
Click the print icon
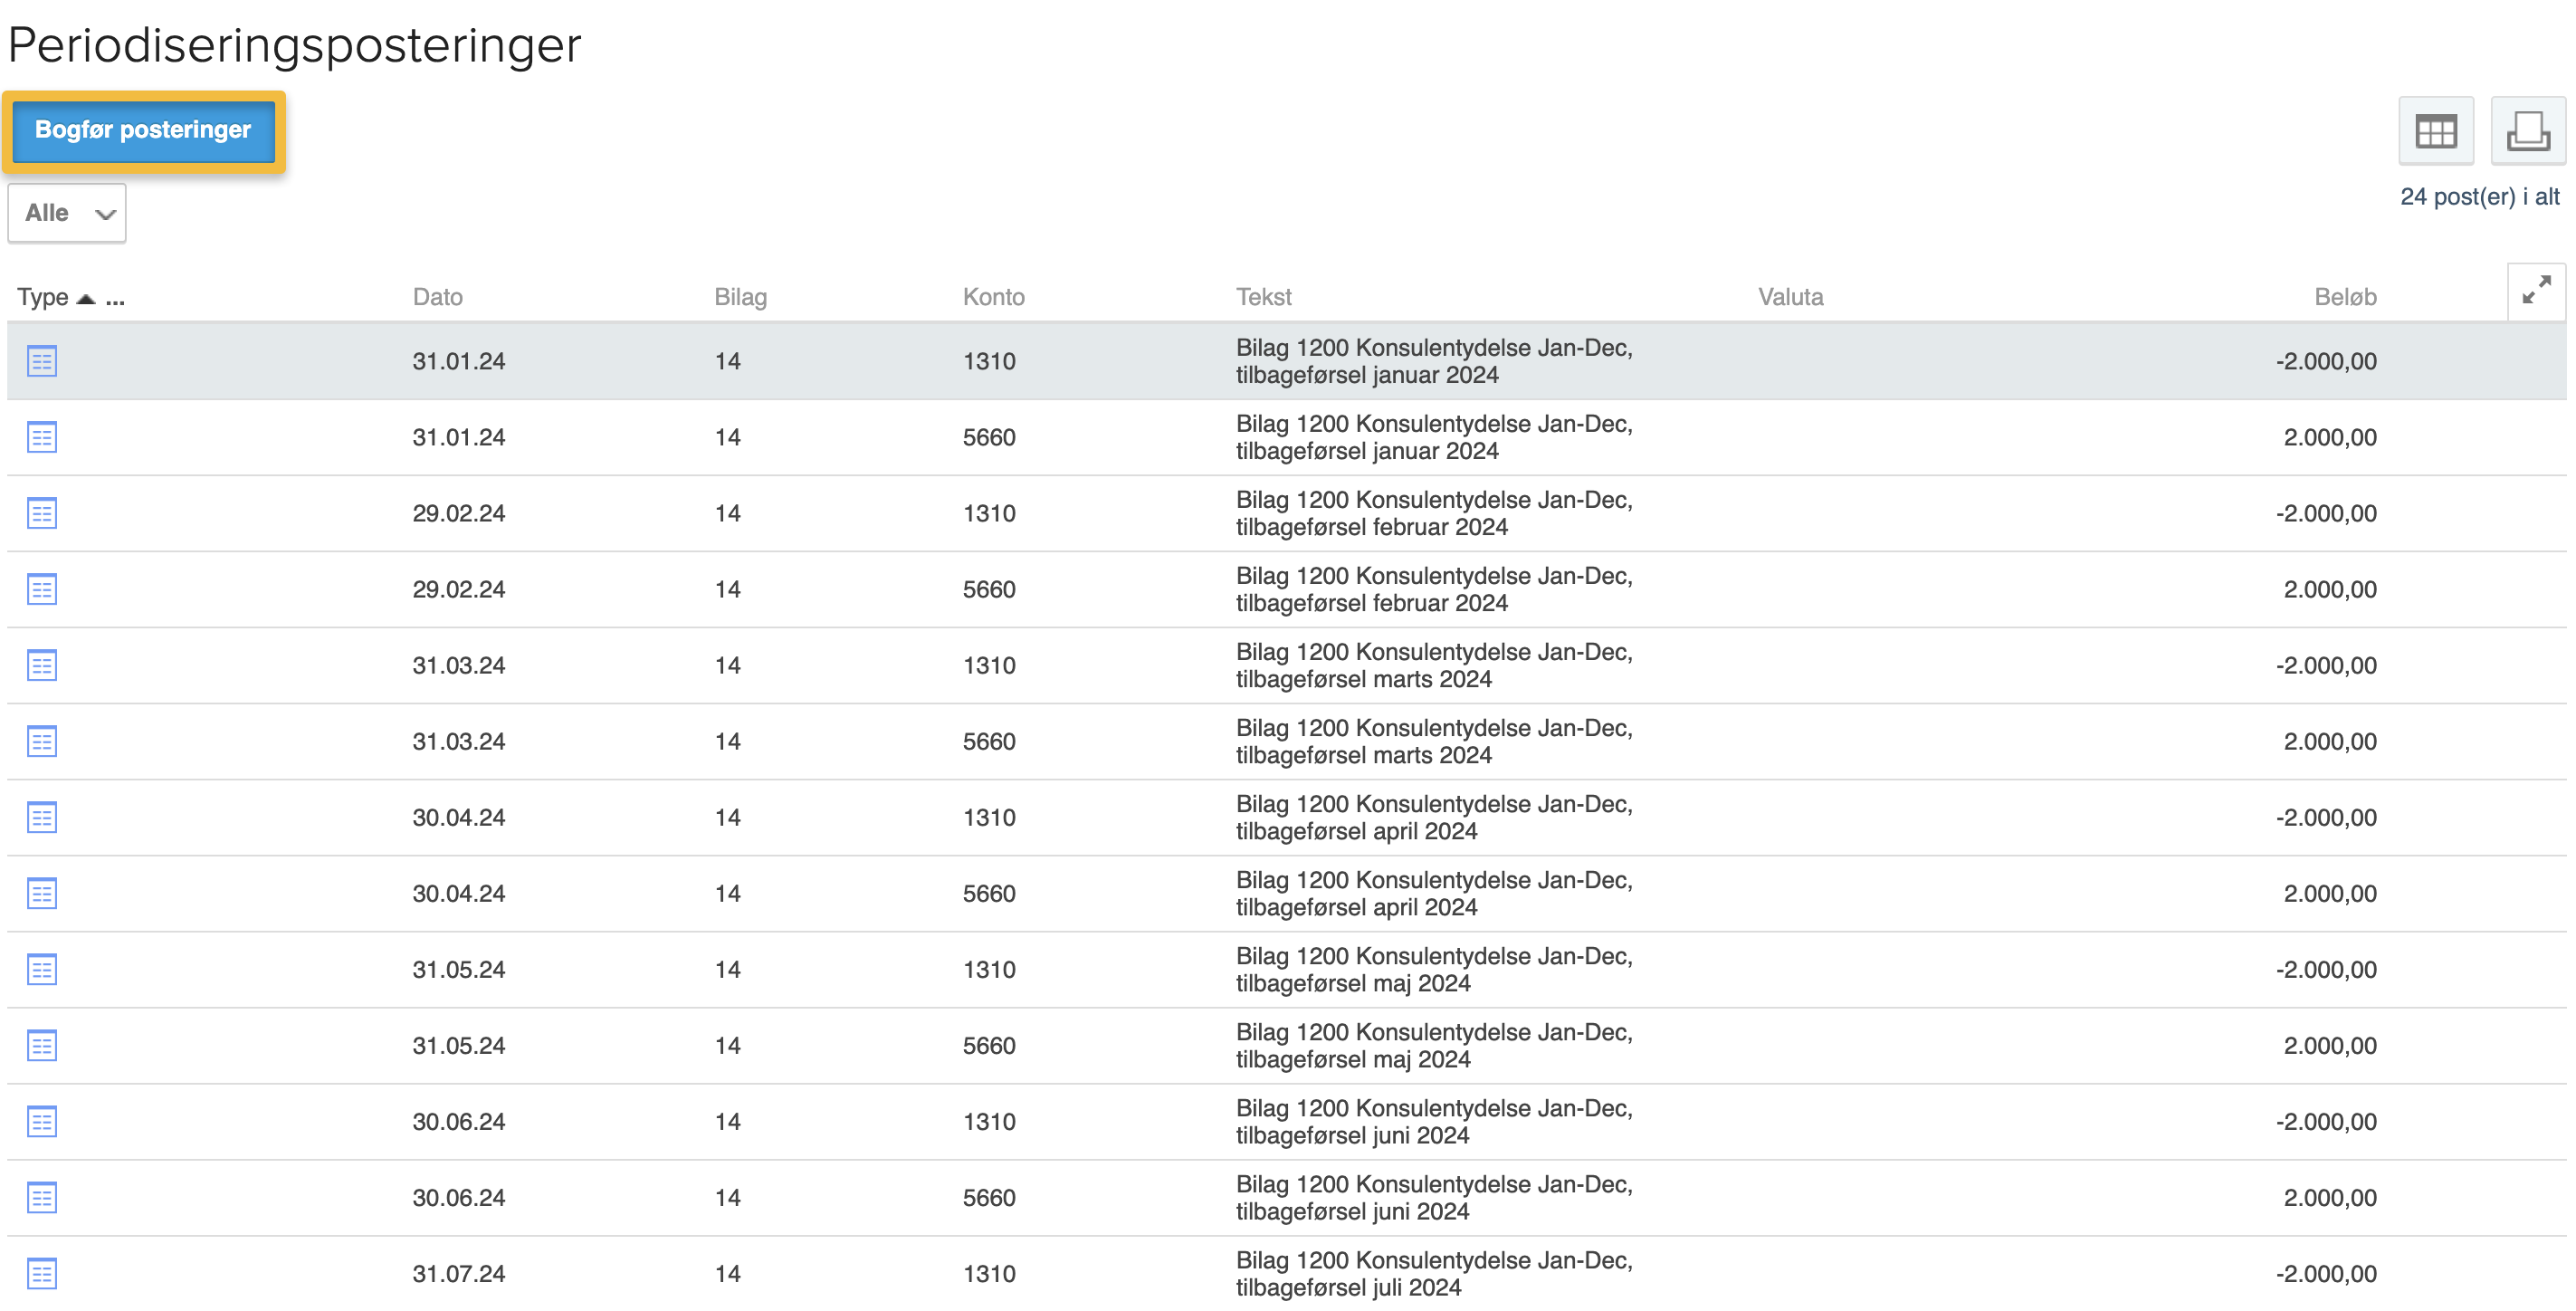pyautogui.click(x=2527, y=131)
